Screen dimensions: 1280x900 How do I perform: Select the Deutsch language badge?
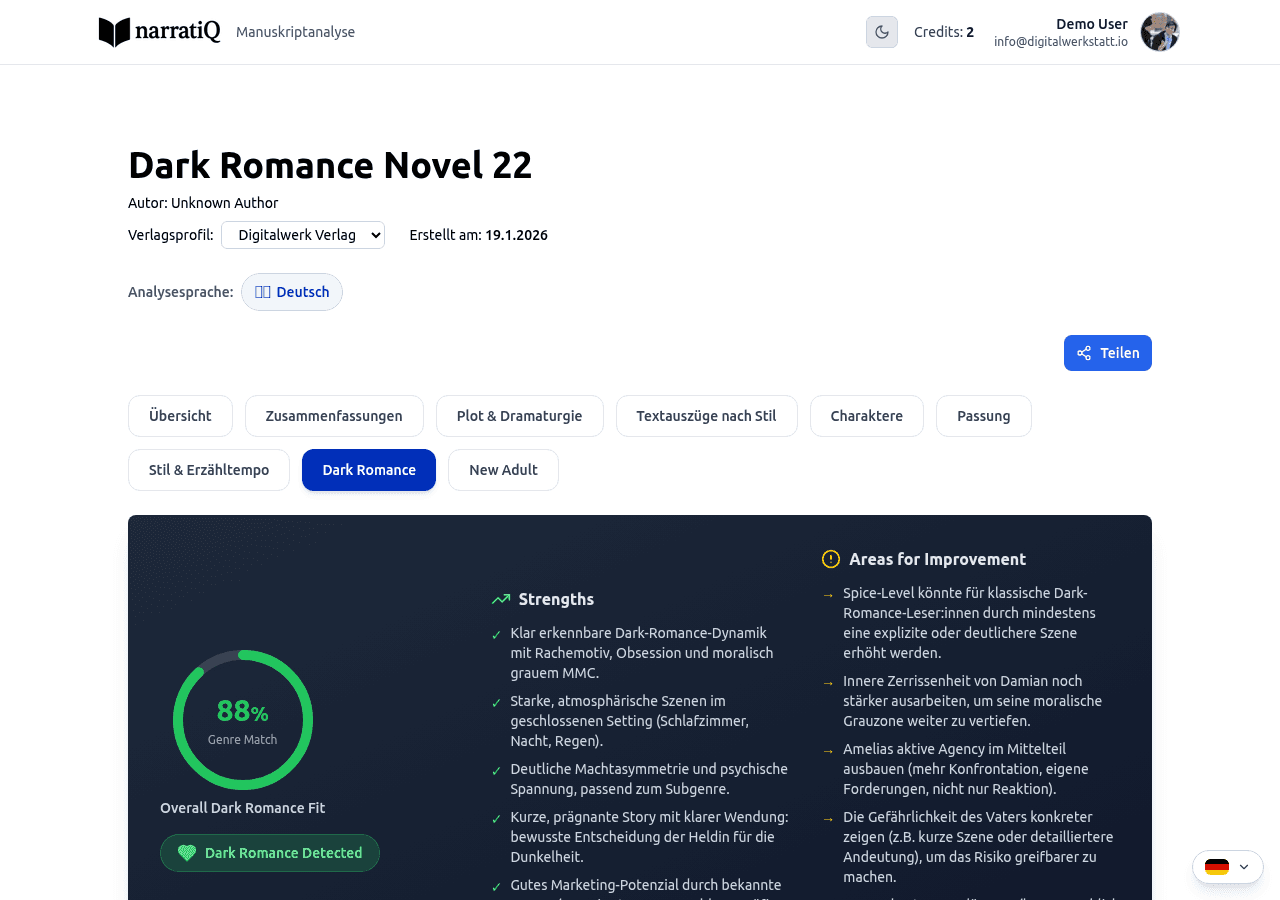(291, 291)
